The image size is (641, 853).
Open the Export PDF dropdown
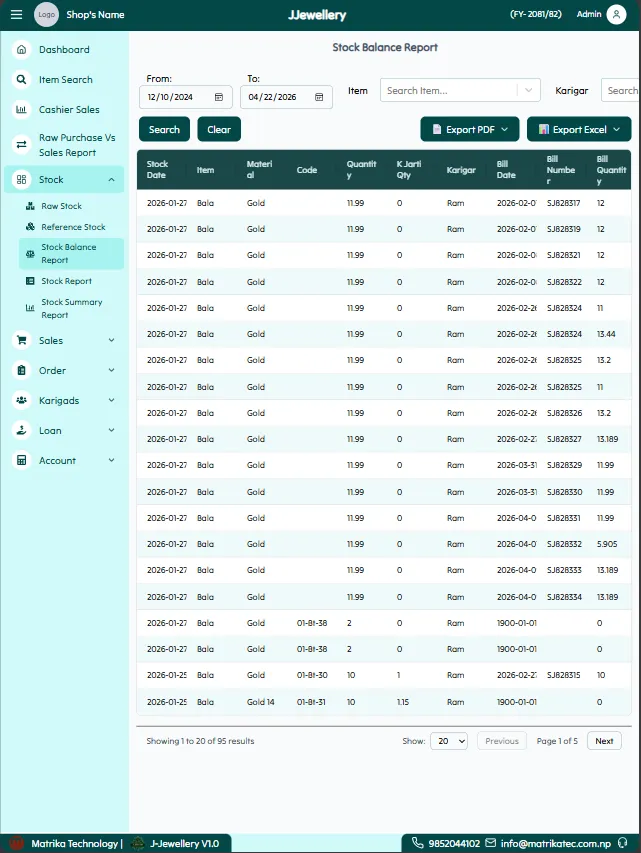click(470, 129)
